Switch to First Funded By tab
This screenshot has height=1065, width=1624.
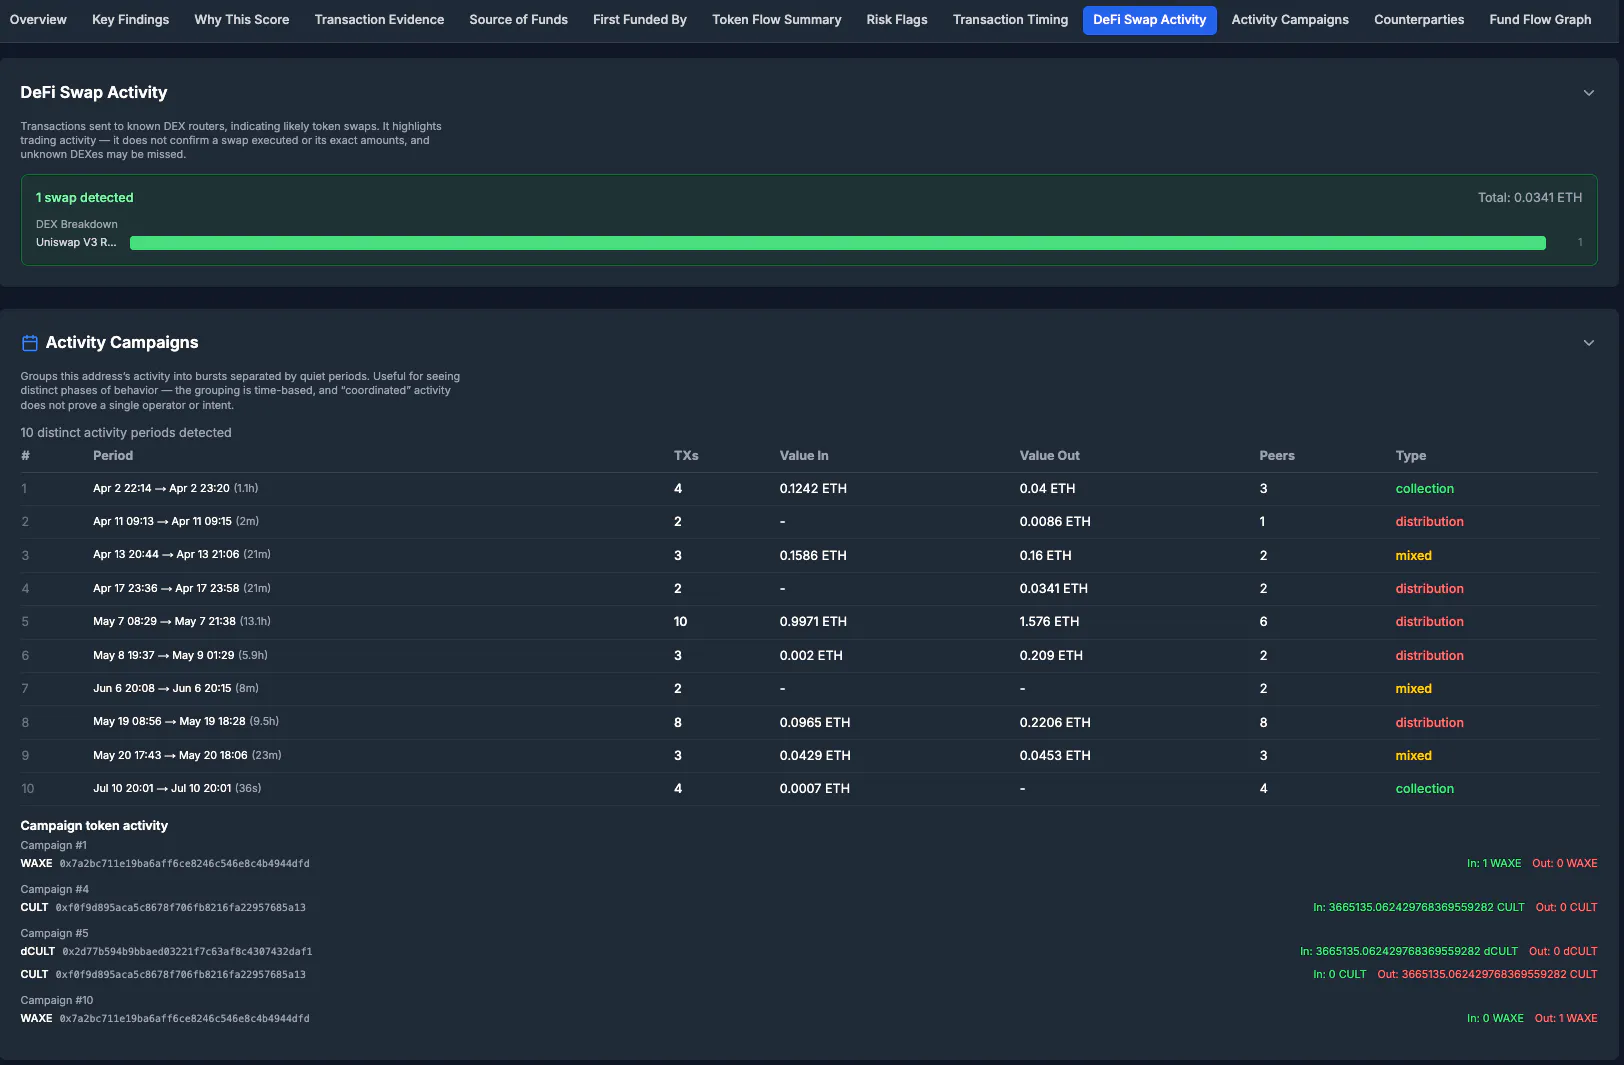click(639, 20)
